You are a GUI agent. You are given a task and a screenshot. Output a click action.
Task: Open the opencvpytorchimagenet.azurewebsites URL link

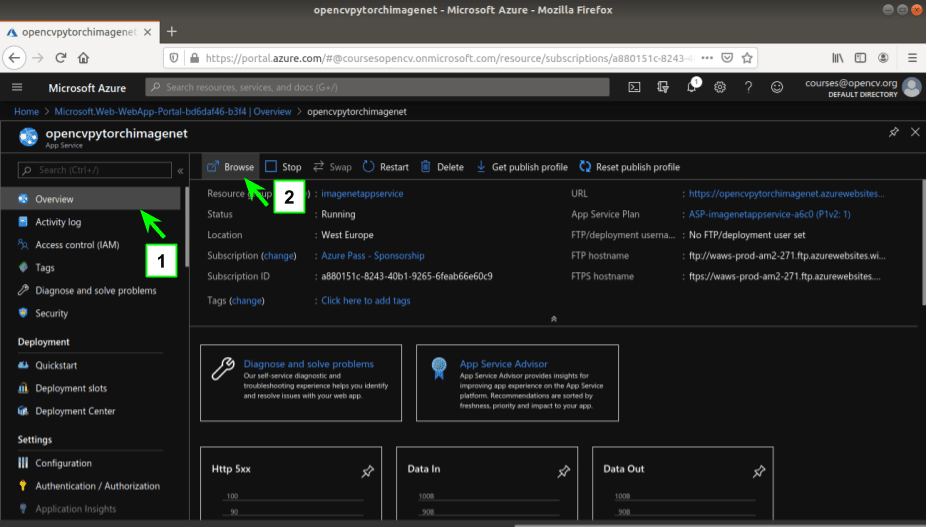(x=786, y=193)
